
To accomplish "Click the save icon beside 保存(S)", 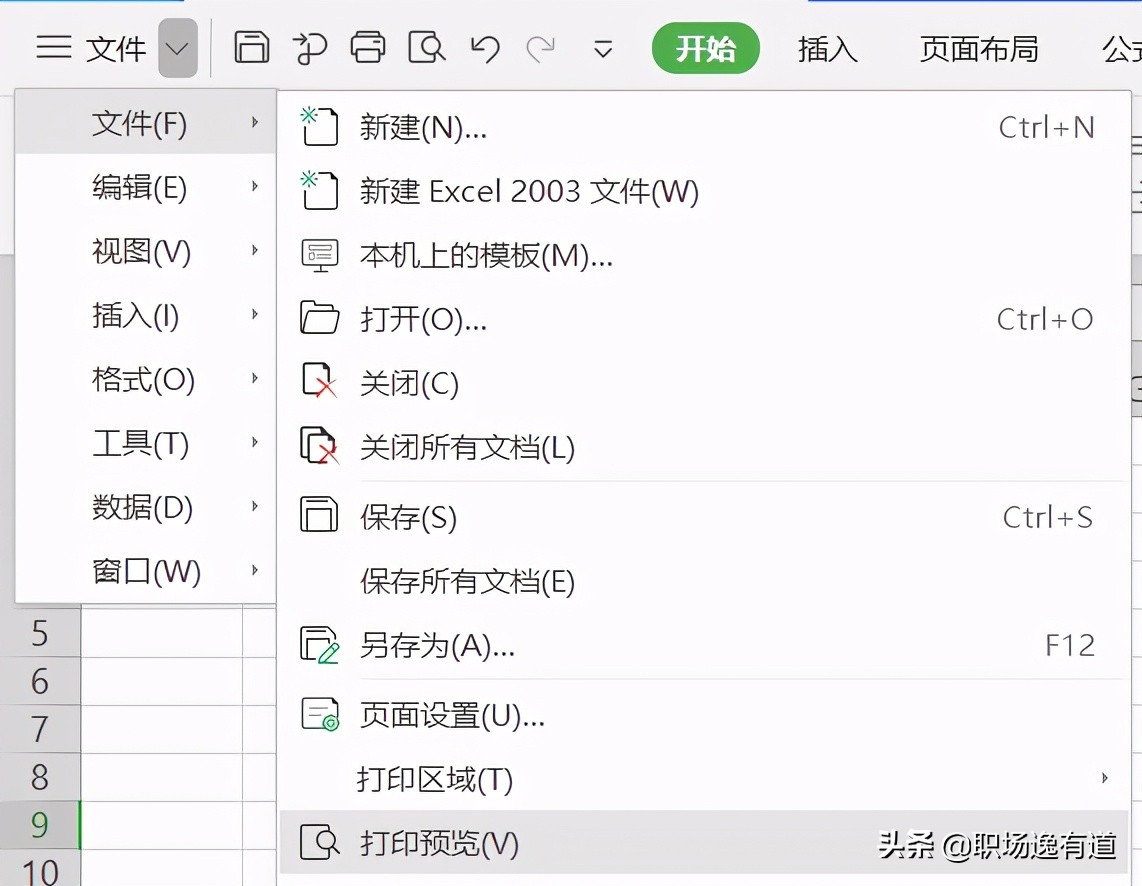I will pyautogui.click(x=319, y=515).
